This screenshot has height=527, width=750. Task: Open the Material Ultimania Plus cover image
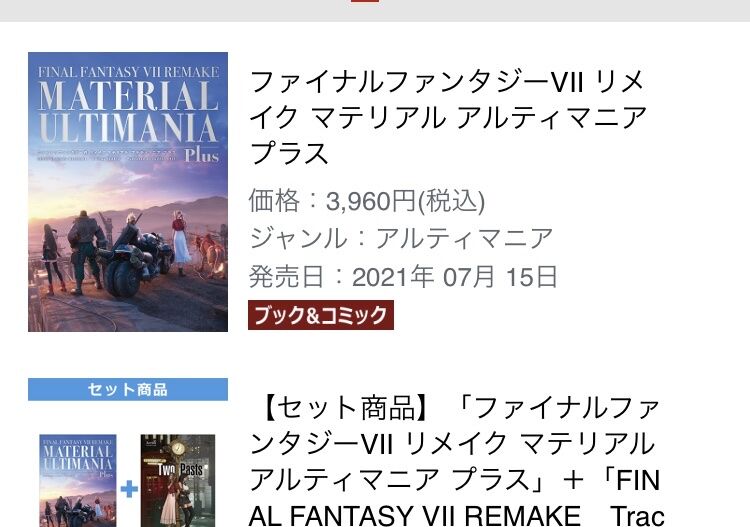pyautogui.click(x=128, y=192)
